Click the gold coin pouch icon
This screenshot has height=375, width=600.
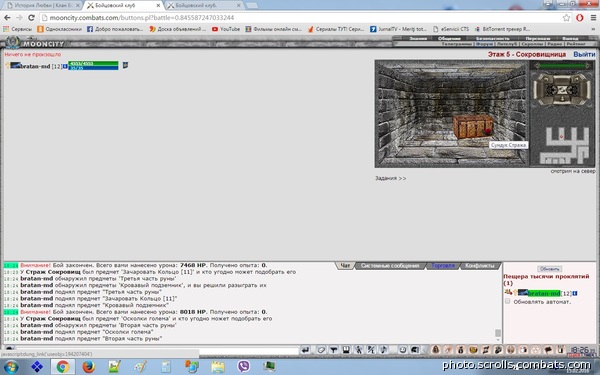coord(460,350)
